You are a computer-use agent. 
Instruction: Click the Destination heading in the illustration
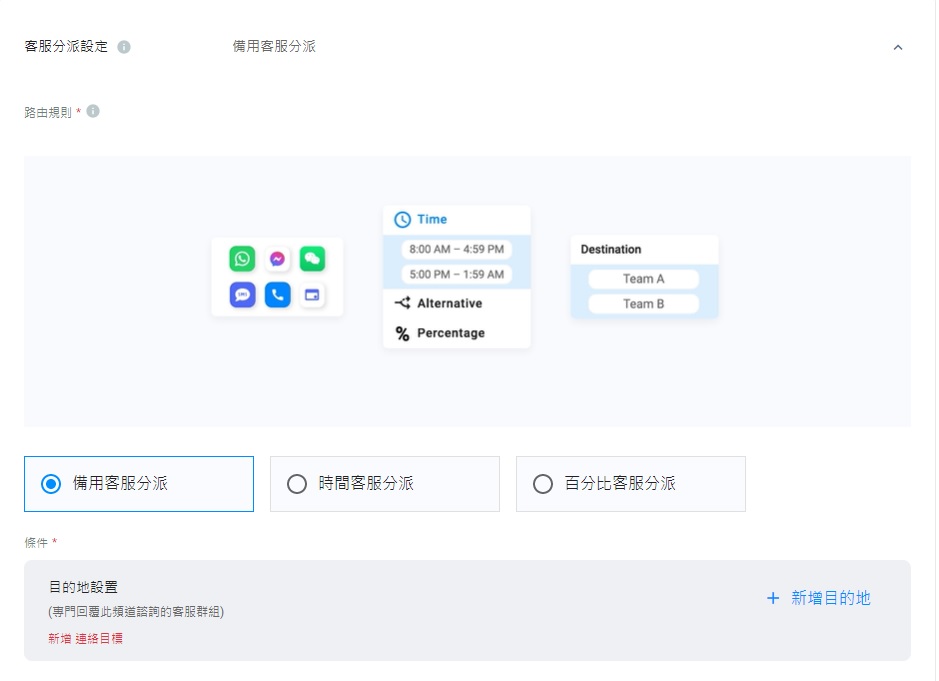[x=611, y=249]
